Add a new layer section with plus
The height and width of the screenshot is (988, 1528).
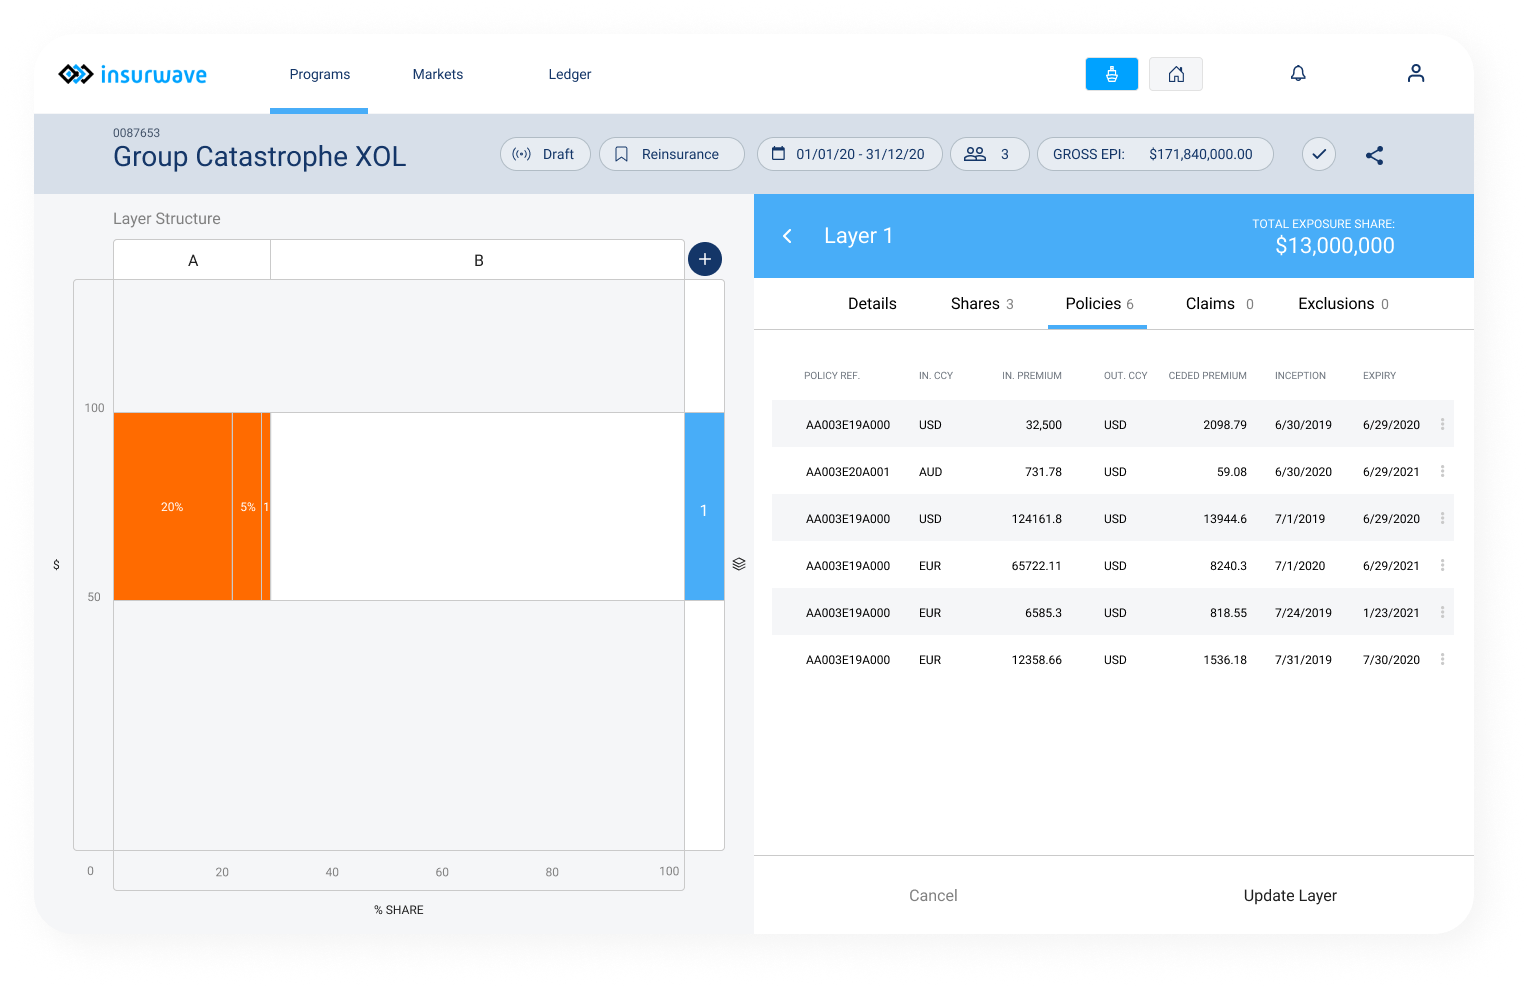point(705,259)
